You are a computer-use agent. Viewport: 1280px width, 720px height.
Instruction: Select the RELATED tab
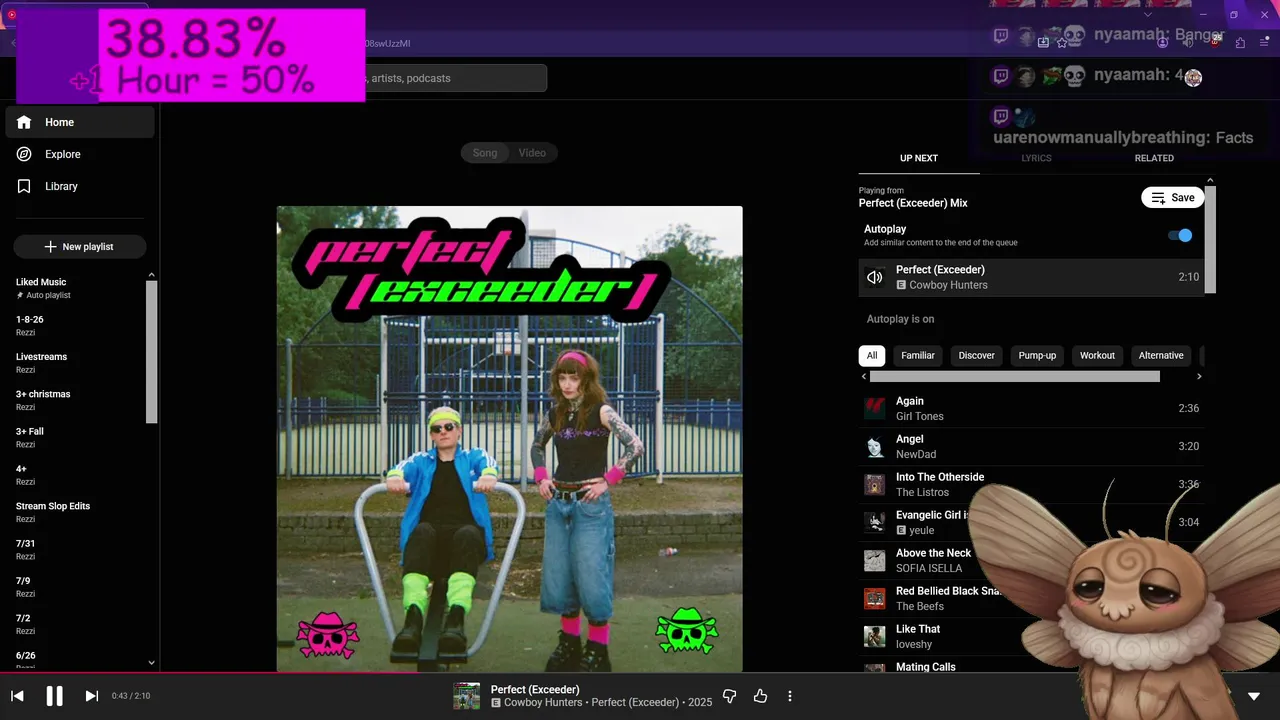click(1154, 158)
